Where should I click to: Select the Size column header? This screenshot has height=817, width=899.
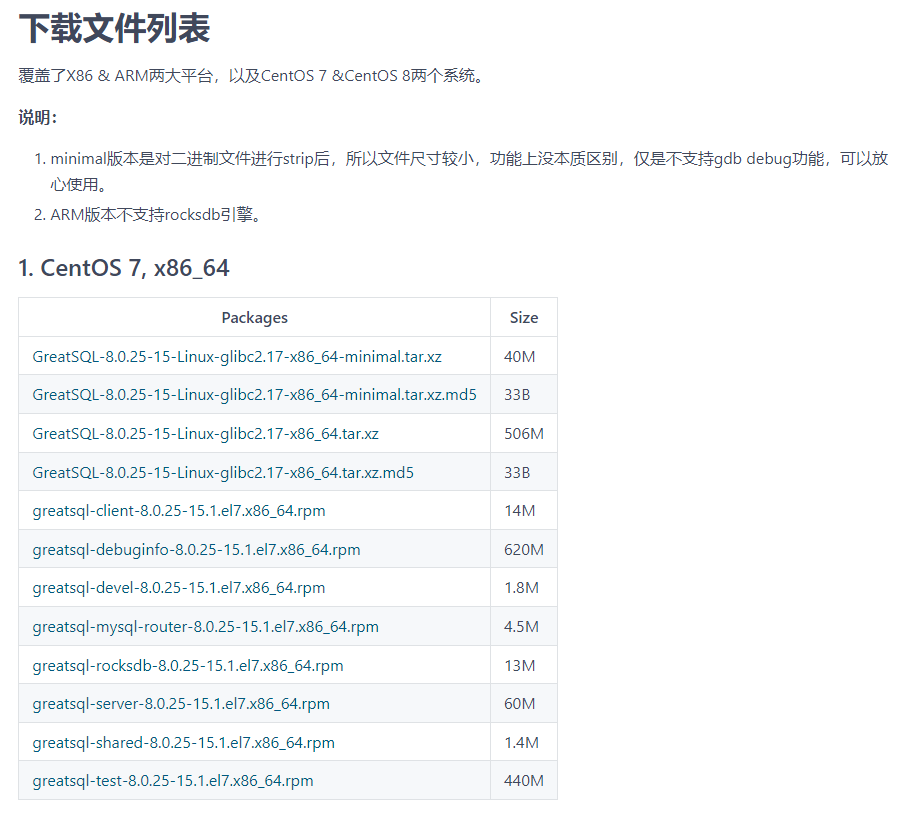(524, 318)
